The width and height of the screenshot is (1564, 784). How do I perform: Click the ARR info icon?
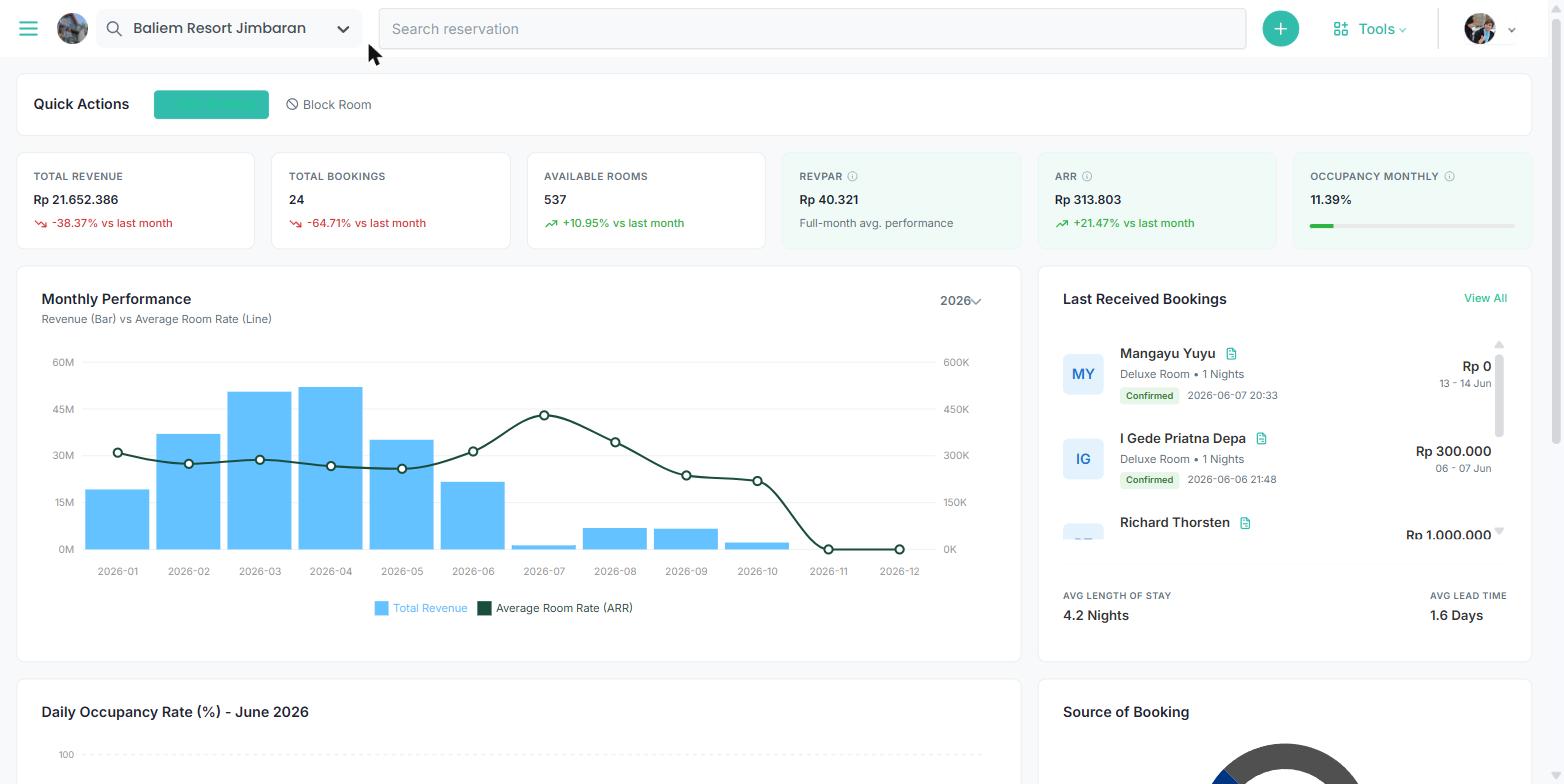pyautogui.click(x=1087, y=176)
